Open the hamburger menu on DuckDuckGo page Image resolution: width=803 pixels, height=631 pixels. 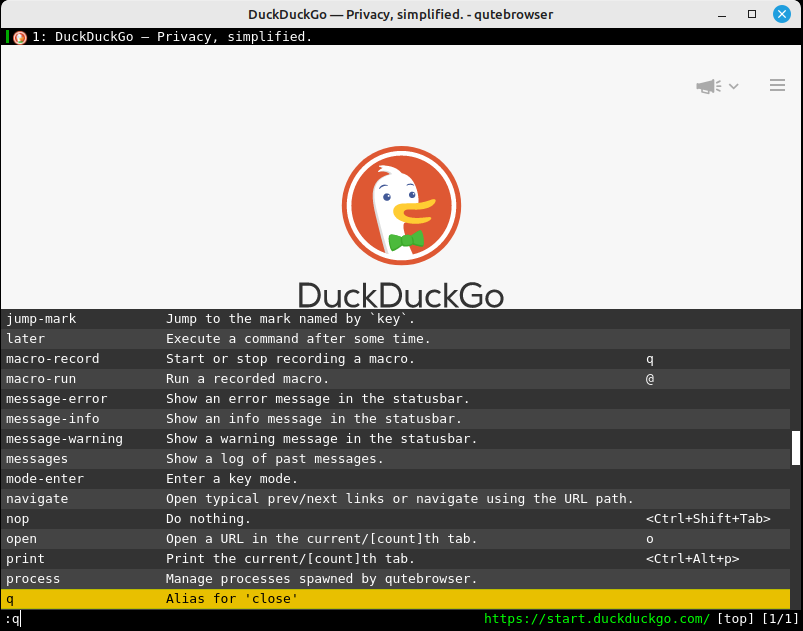(x=777, y=85)
